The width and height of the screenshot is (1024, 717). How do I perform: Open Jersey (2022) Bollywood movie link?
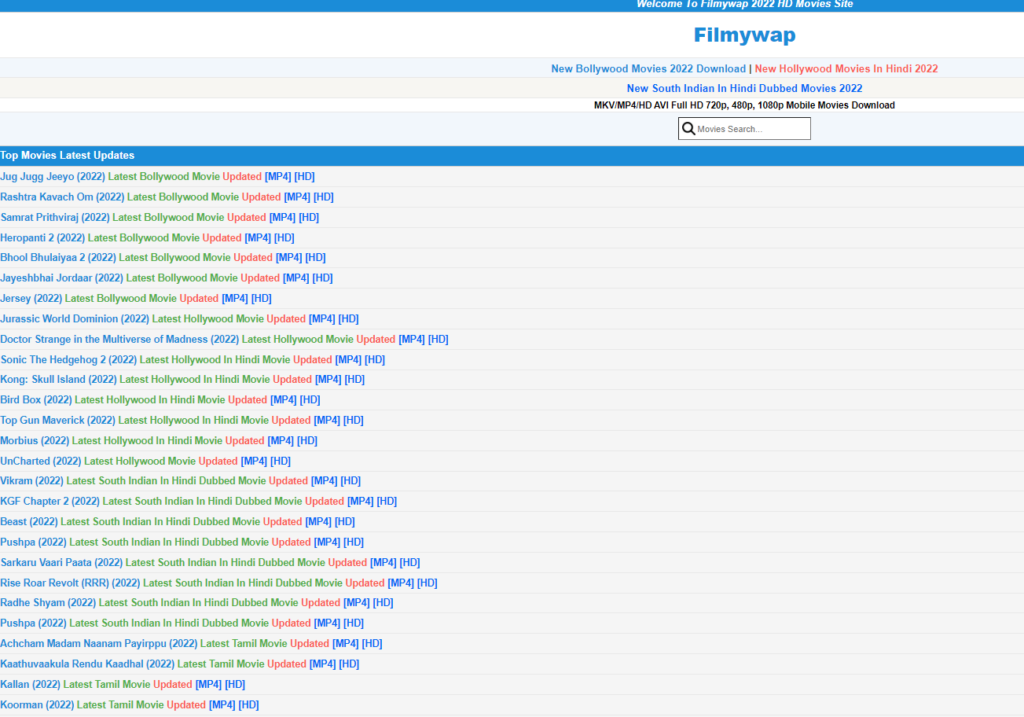(136, 298)
